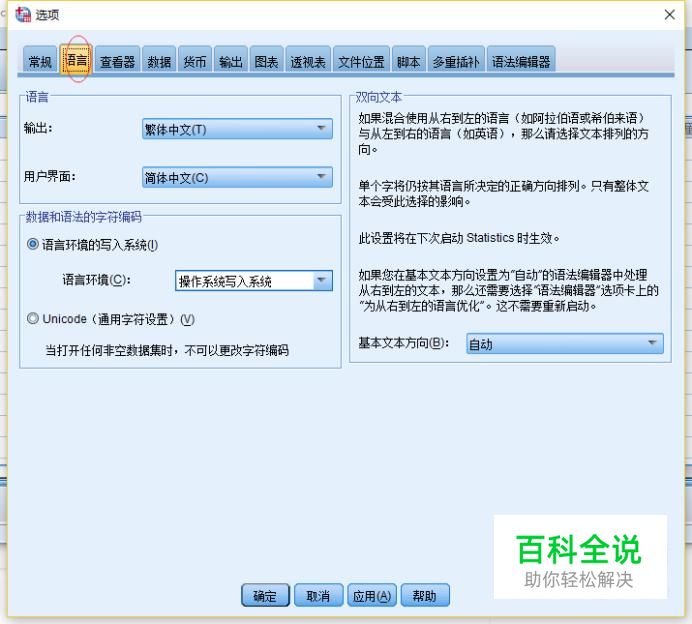
Task: Expand the 语言环境 combo box arrow
Action: (323, 280)
